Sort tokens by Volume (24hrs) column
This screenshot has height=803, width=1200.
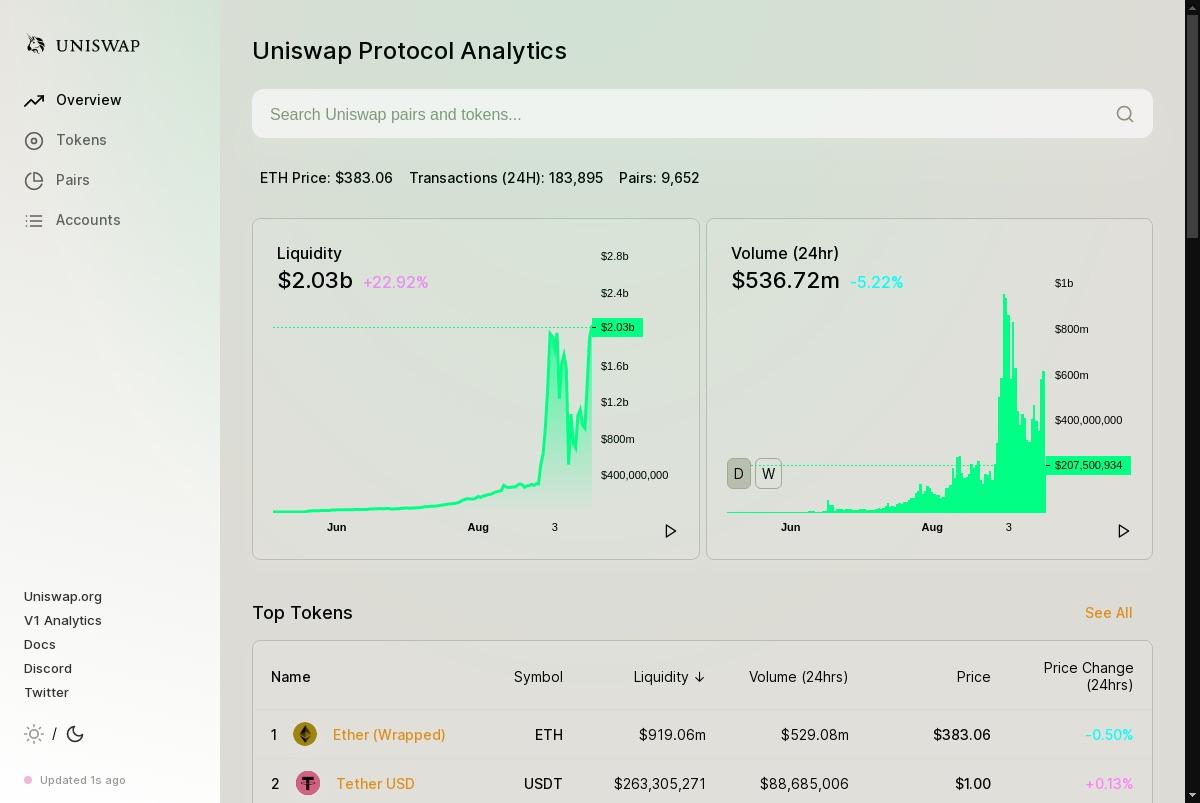coord(798,677)
